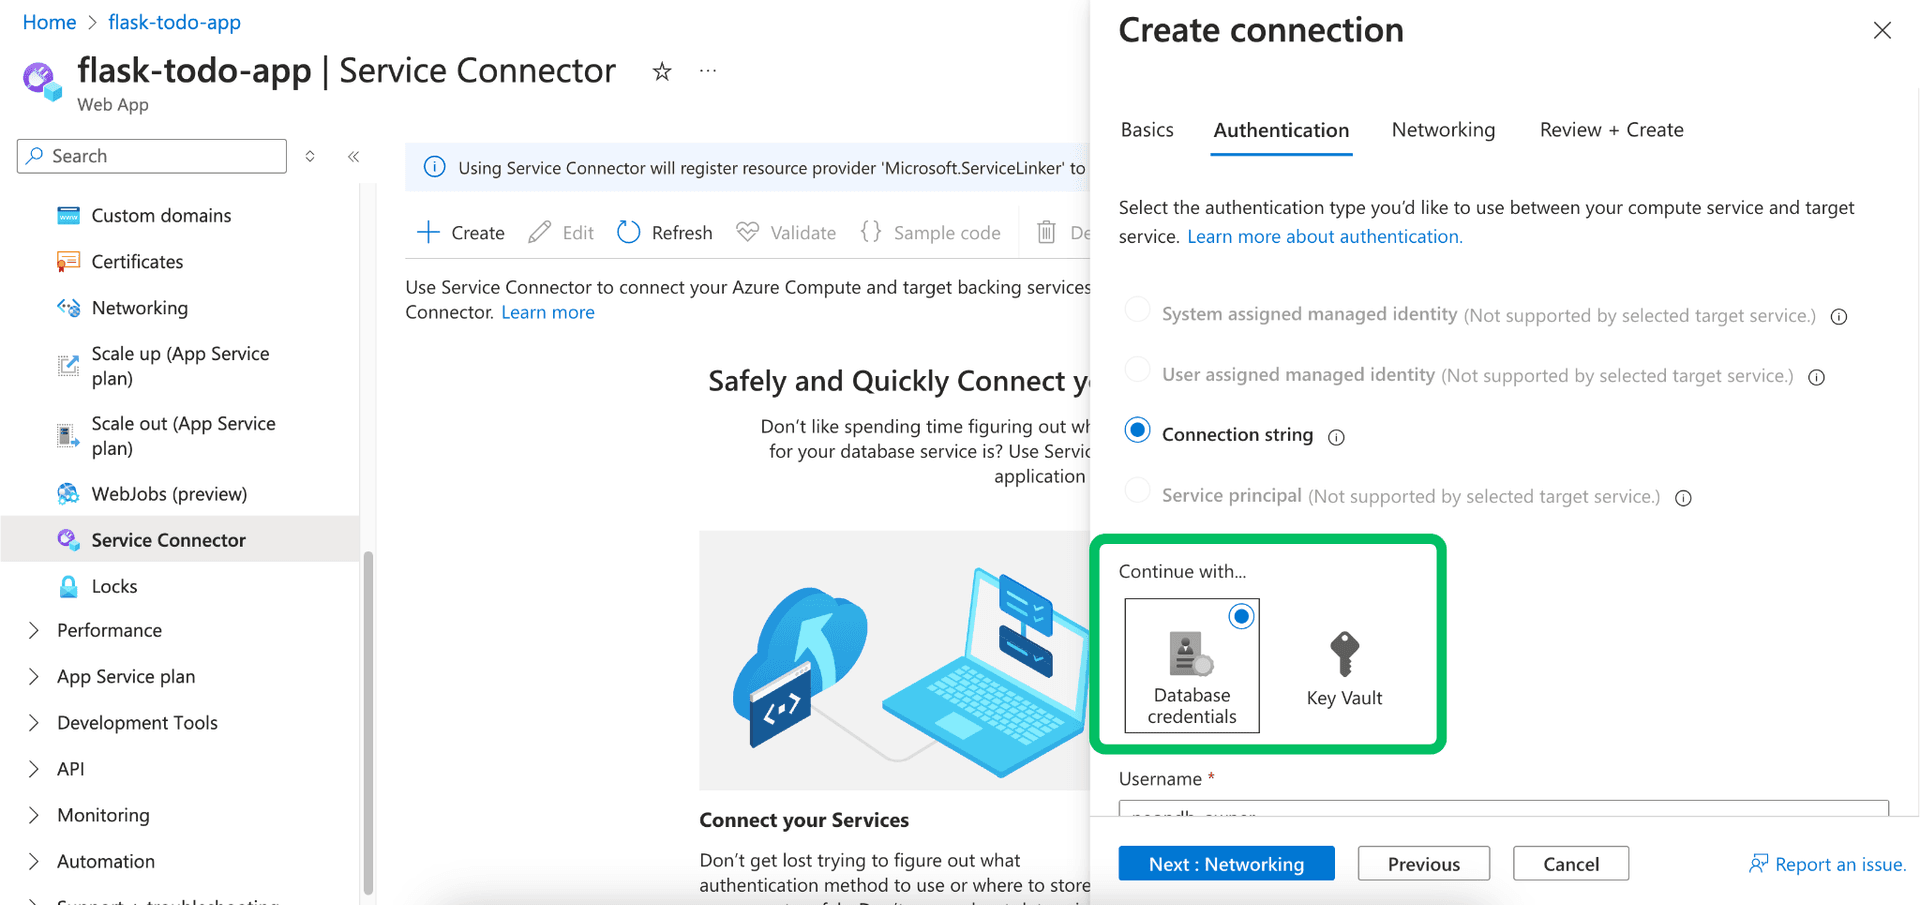The width and height of the screenshot is (1920, 905).
Task: Select User assigned managed identity
Action: click(x=1137, y=369)
